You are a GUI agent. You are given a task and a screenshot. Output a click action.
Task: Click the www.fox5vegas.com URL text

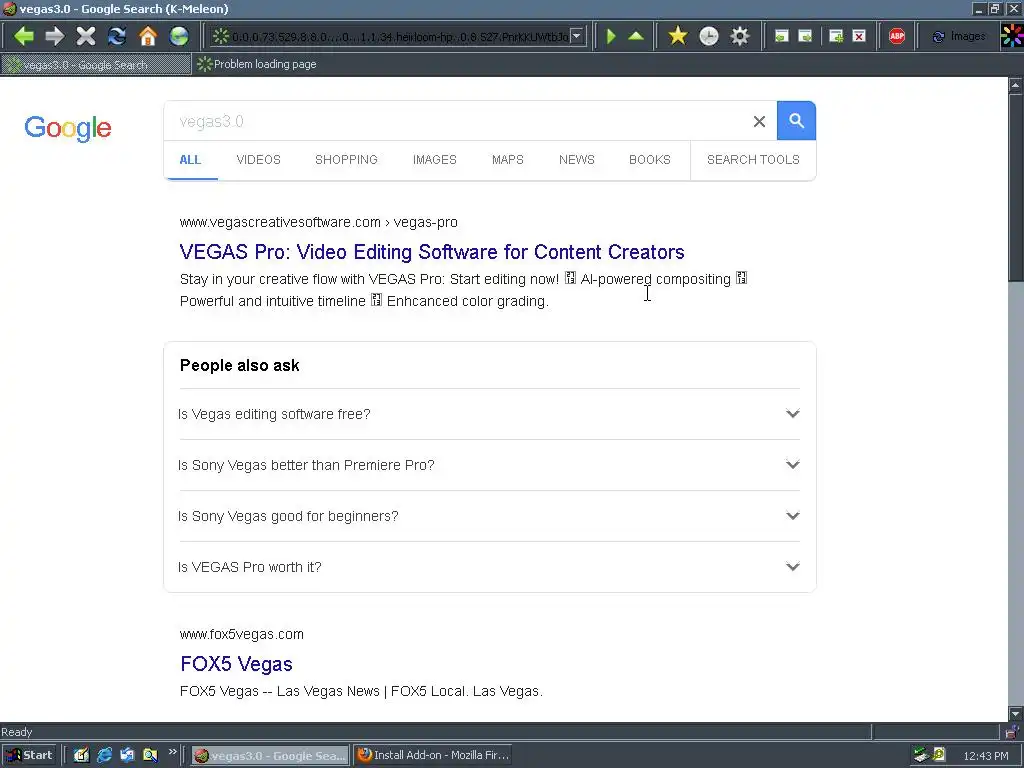242,634
